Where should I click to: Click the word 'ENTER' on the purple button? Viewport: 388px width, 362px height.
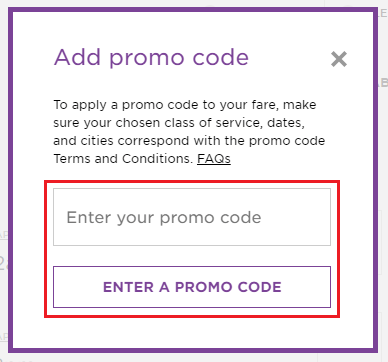point(128,287)
